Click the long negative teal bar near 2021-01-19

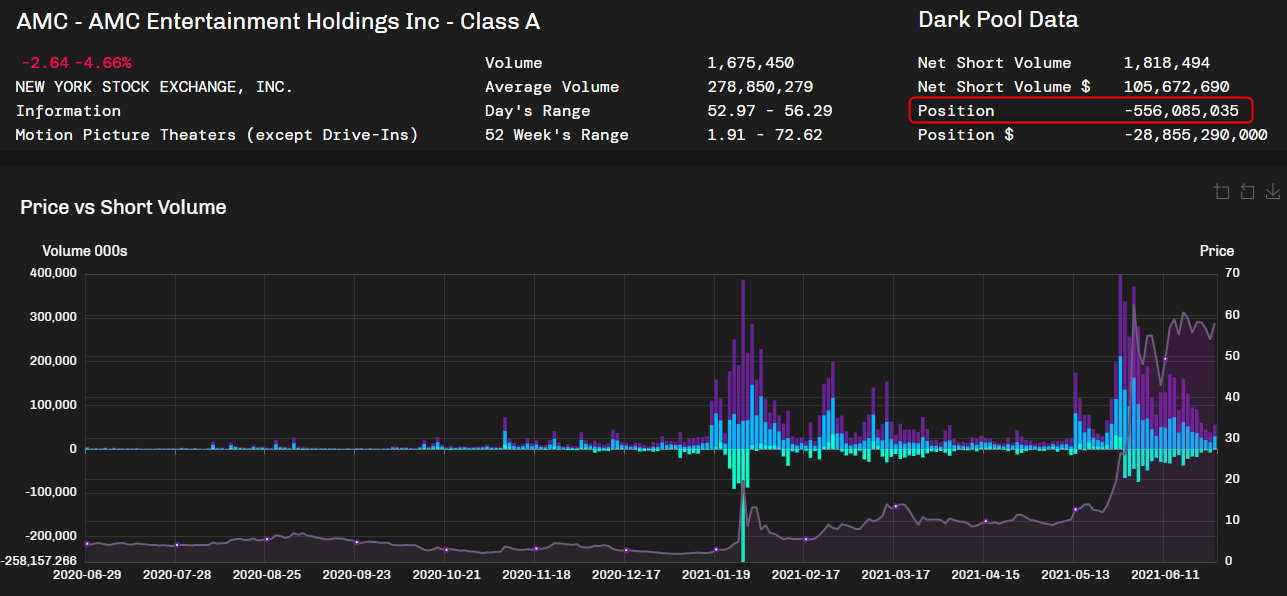(x=743, y=505)
